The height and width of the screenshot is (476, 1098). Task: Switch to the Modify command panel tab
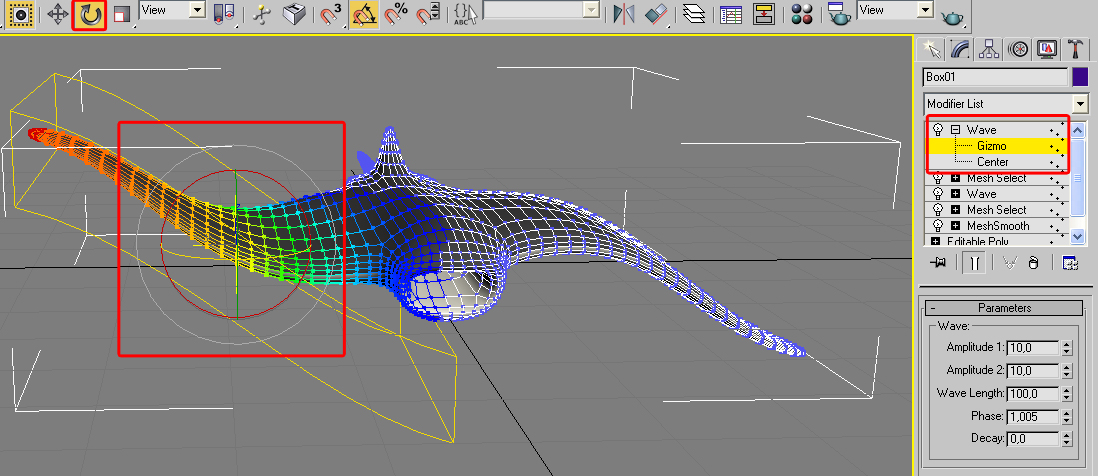(x=959, y=49)
